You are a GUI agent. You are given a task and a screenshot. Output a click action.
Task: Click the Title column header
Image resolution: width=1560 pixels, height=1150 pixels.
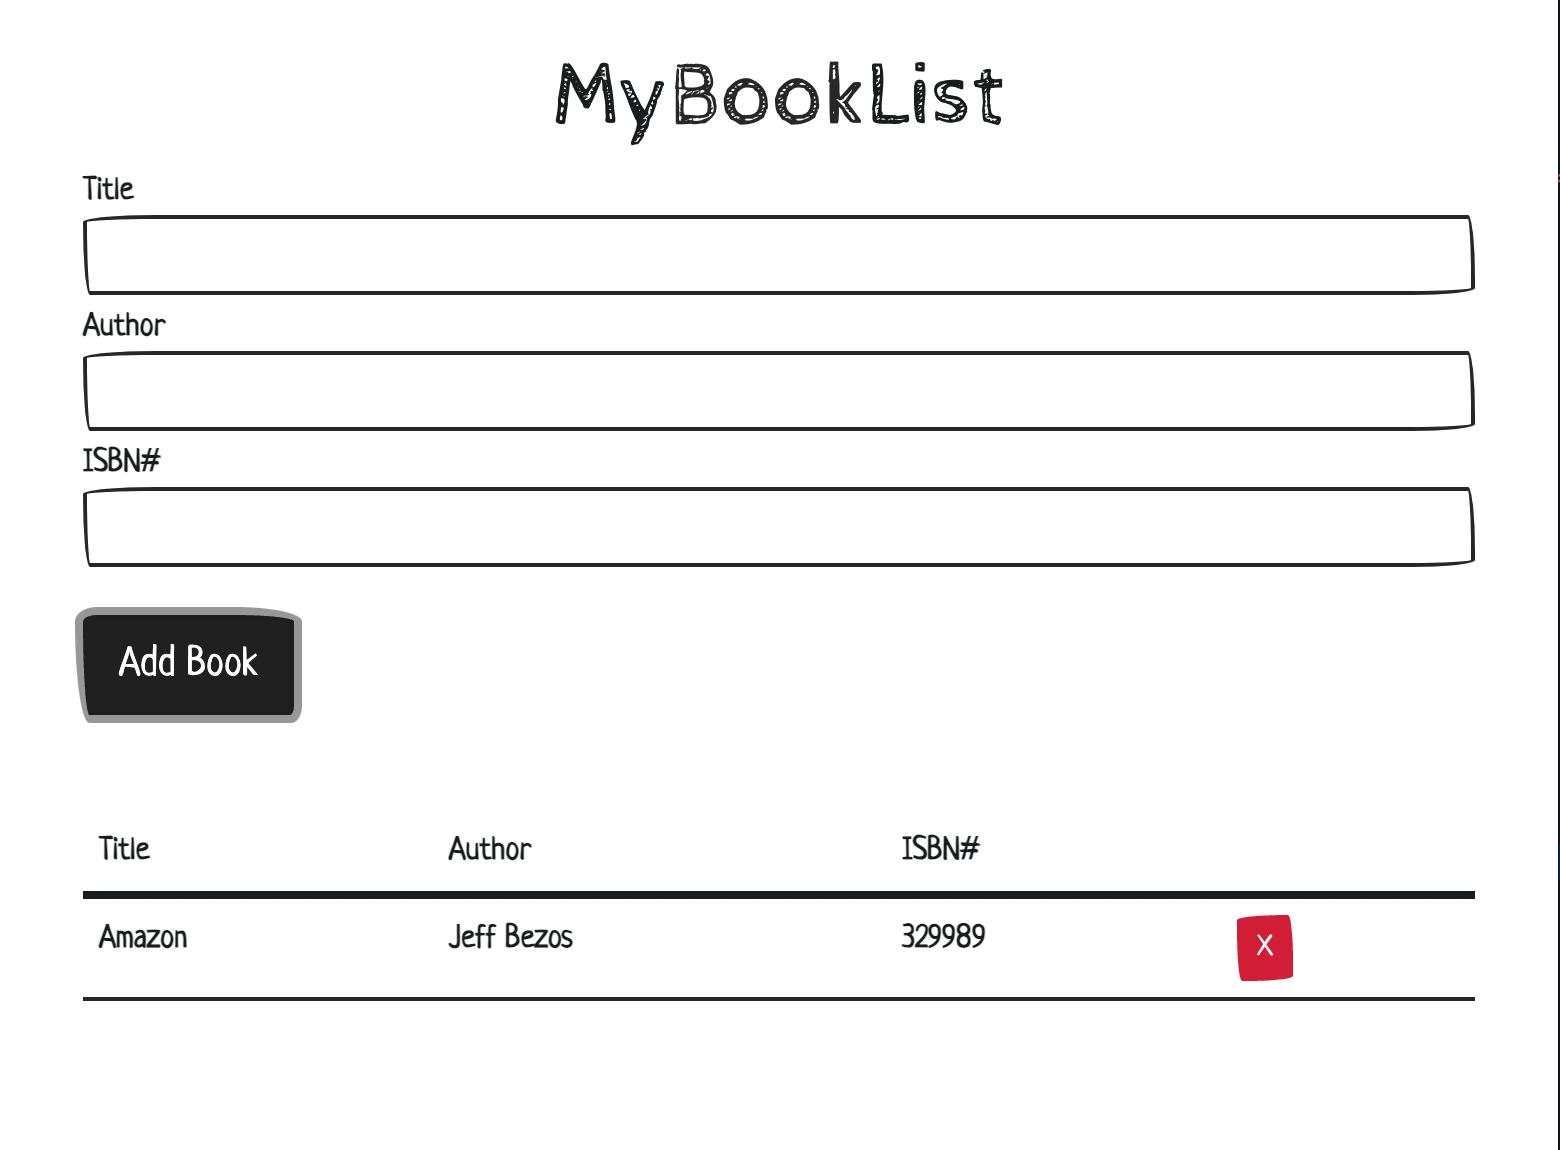click(124, 848)
